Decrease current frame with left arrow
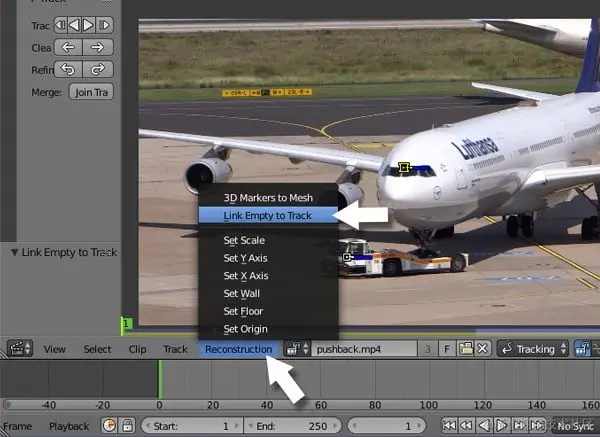The height and width of the screenshot is (437, 600). pyautogui.click(x=354, y=426)
